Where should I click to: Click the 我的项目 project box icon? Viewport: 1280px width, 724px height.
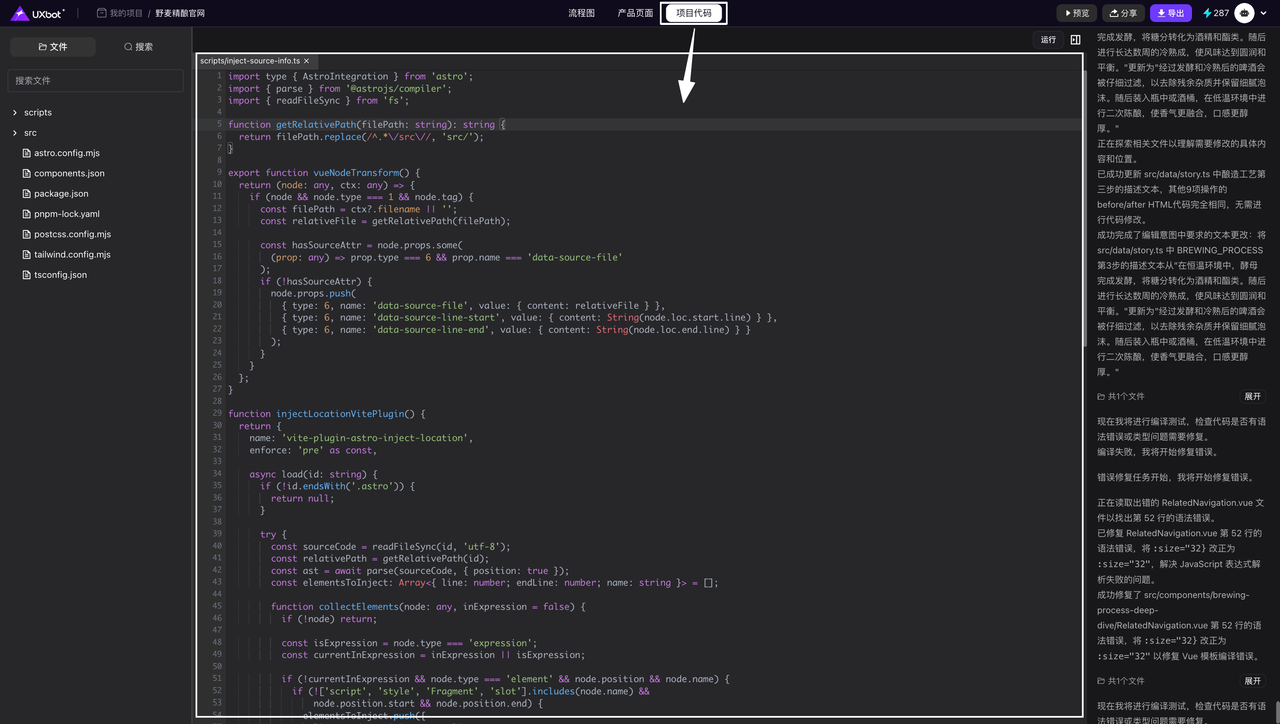pyautogui.click(x=101, y=13)
